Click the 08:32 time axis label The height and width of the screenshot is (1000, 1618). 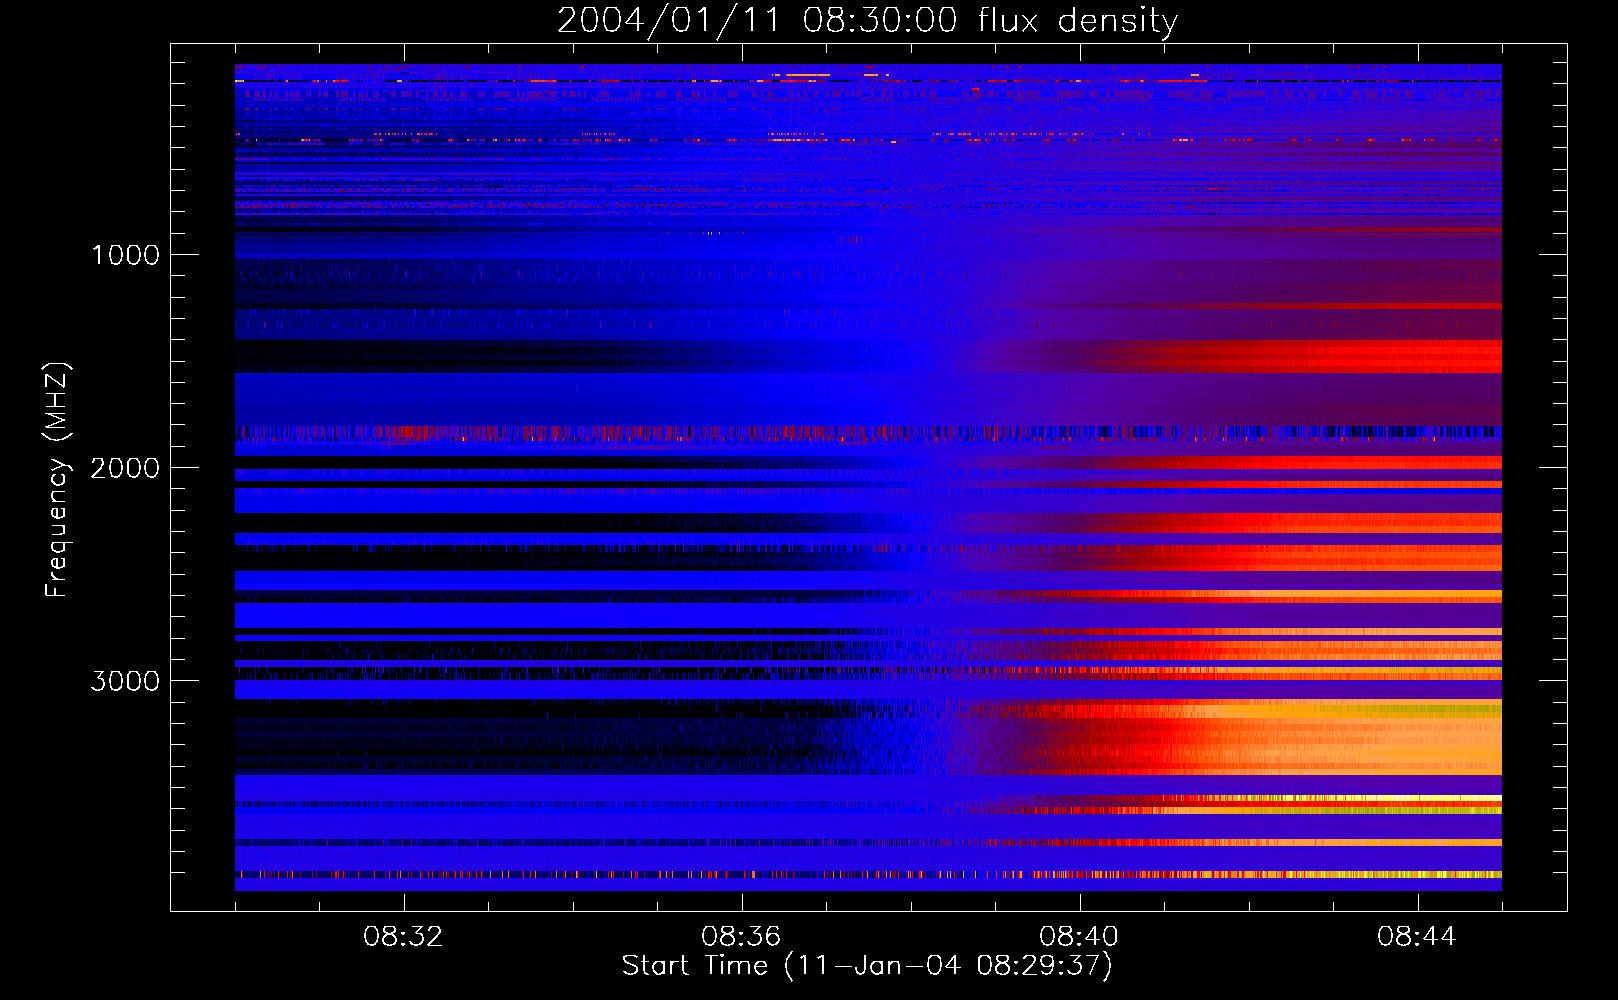click(x=404, y=937)
